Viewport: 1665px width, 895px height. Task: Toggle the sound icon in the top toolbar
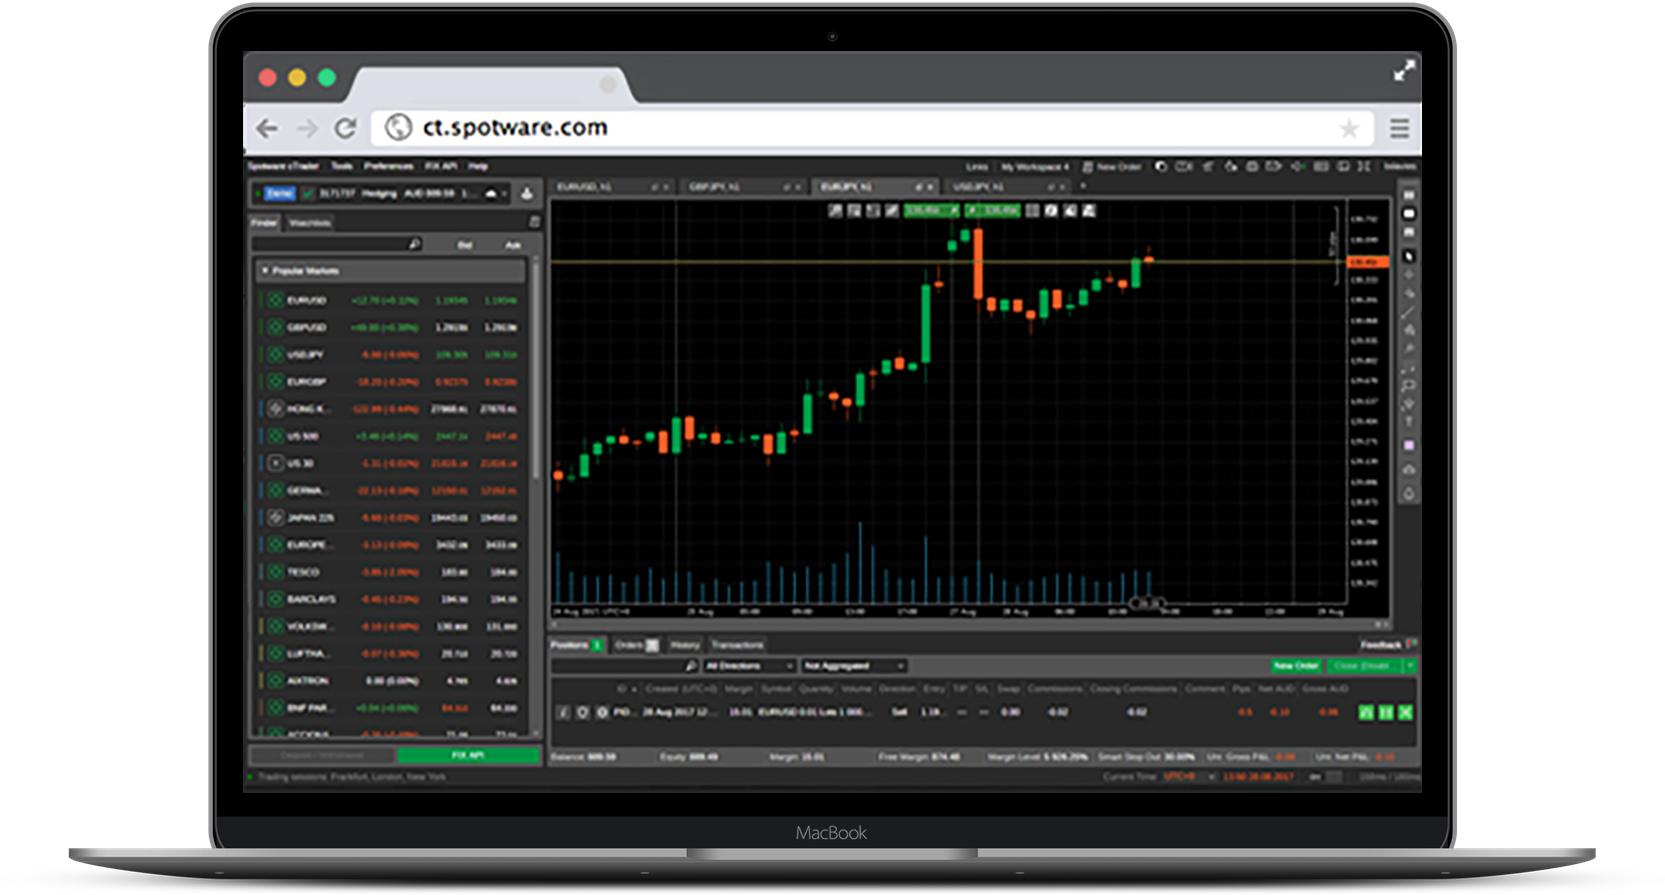pyautogui.click(x=1297, y=166)
